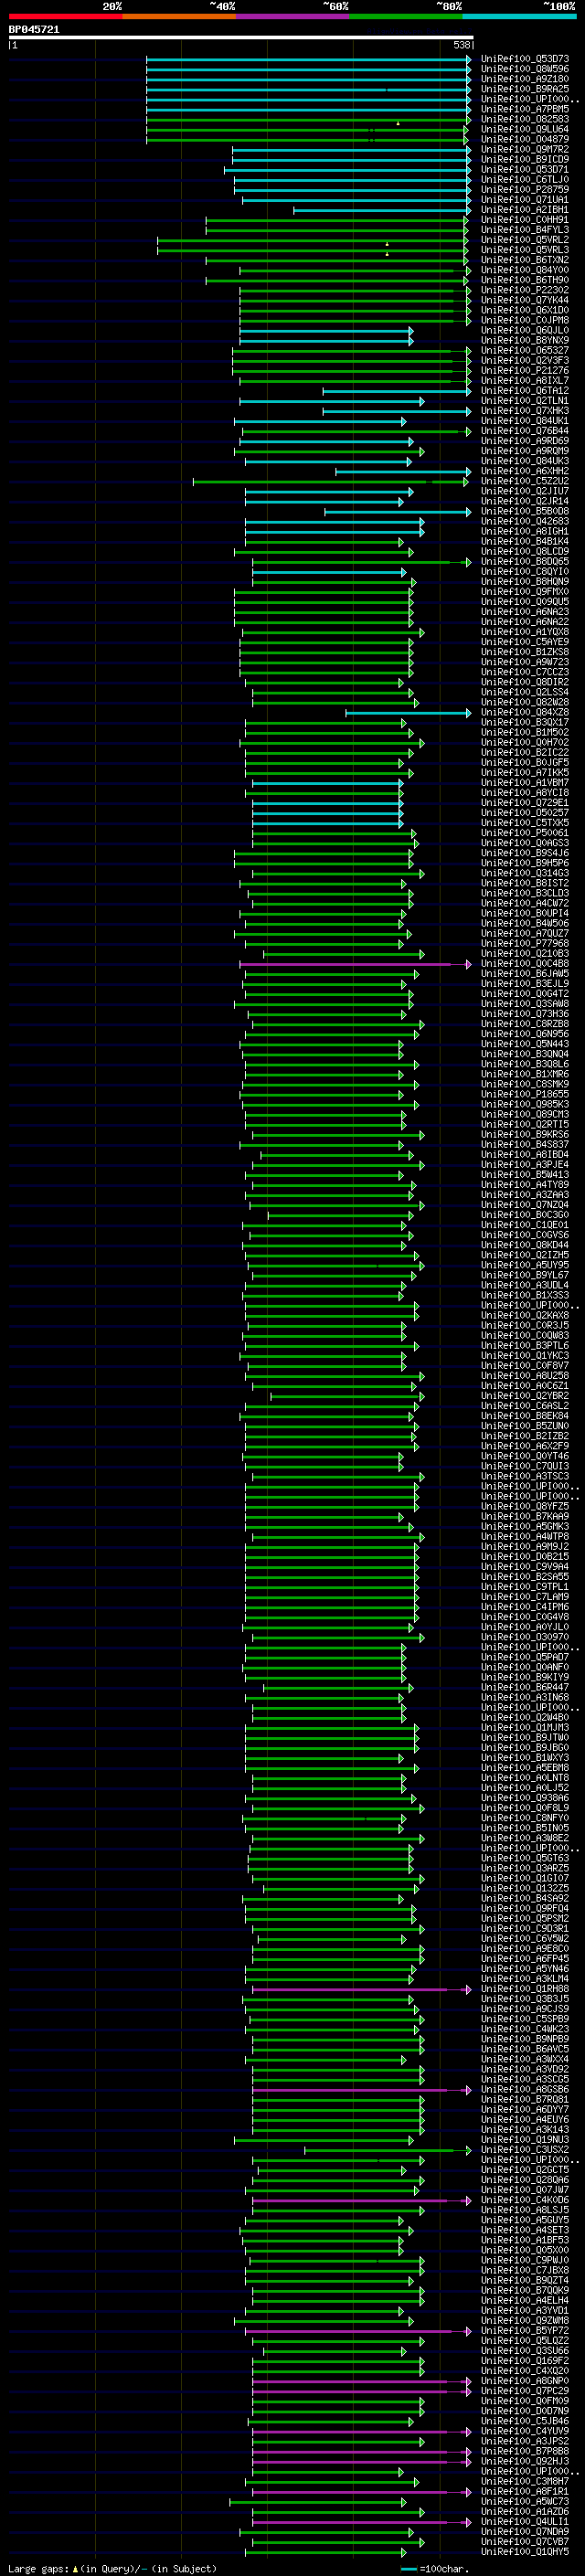Click the cyan ~100% identity legend bar

click(x=520, y=16)
